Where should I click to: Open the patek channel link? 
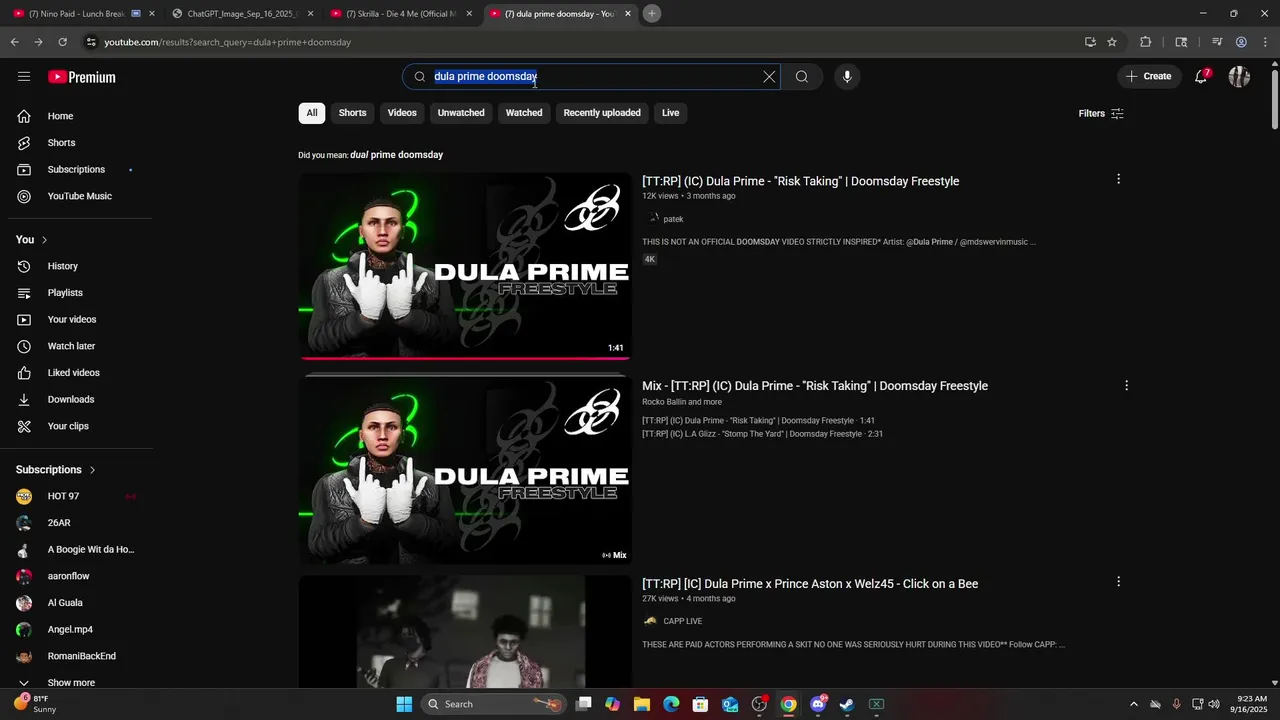click(x=673, y=219)
